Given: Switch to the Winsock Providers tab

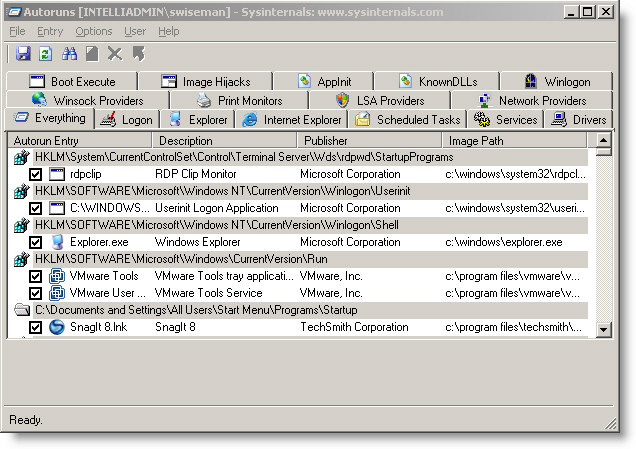Looking at the screenshot, I should pos(88,100).
